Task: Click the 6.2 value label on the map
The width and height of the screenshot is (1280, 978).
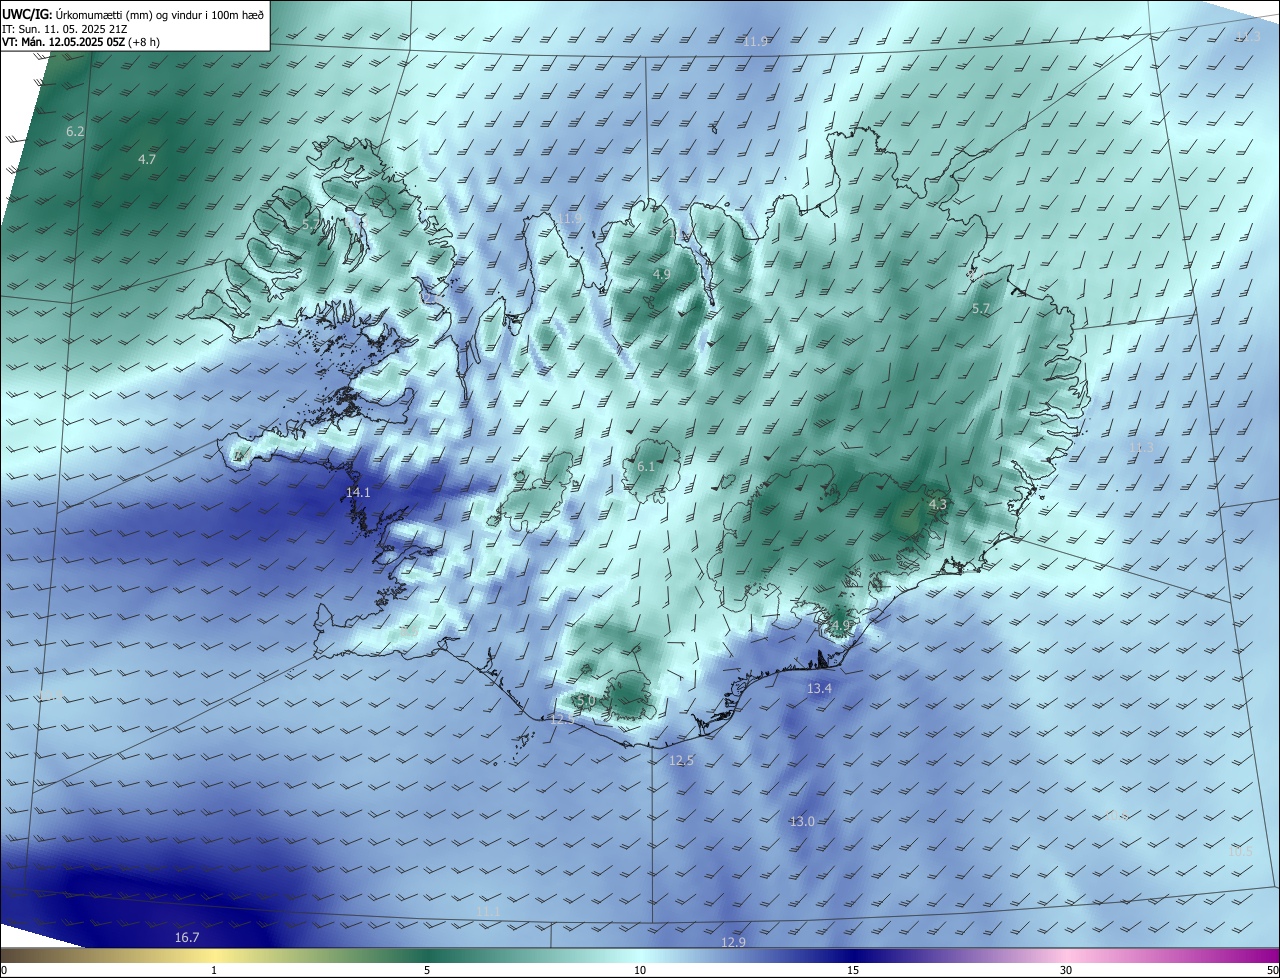Action: pos(75,132)
